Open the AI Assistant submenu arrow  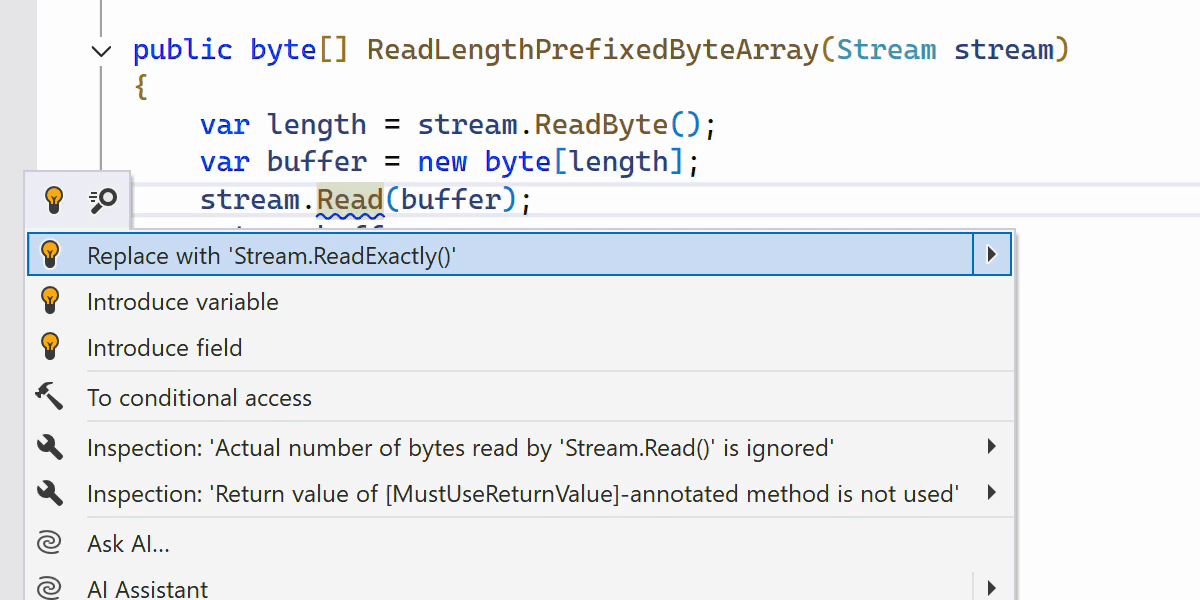pyautogui.click(x=991, y=588)
